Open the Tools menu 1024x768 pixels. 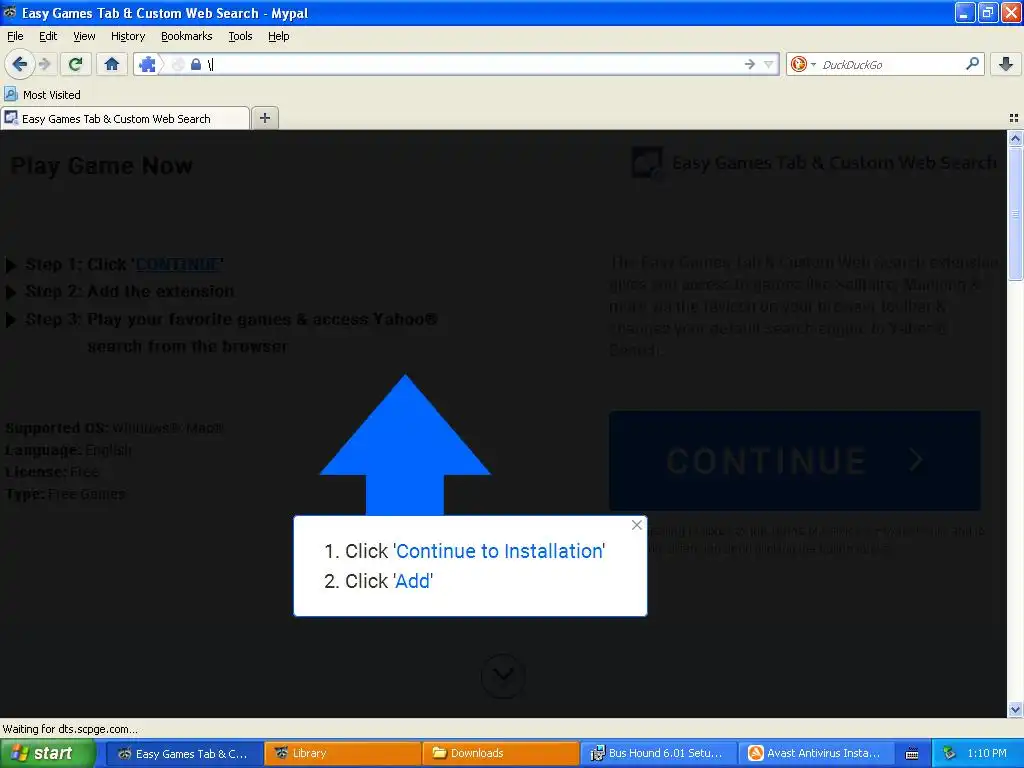coord(240,36)
